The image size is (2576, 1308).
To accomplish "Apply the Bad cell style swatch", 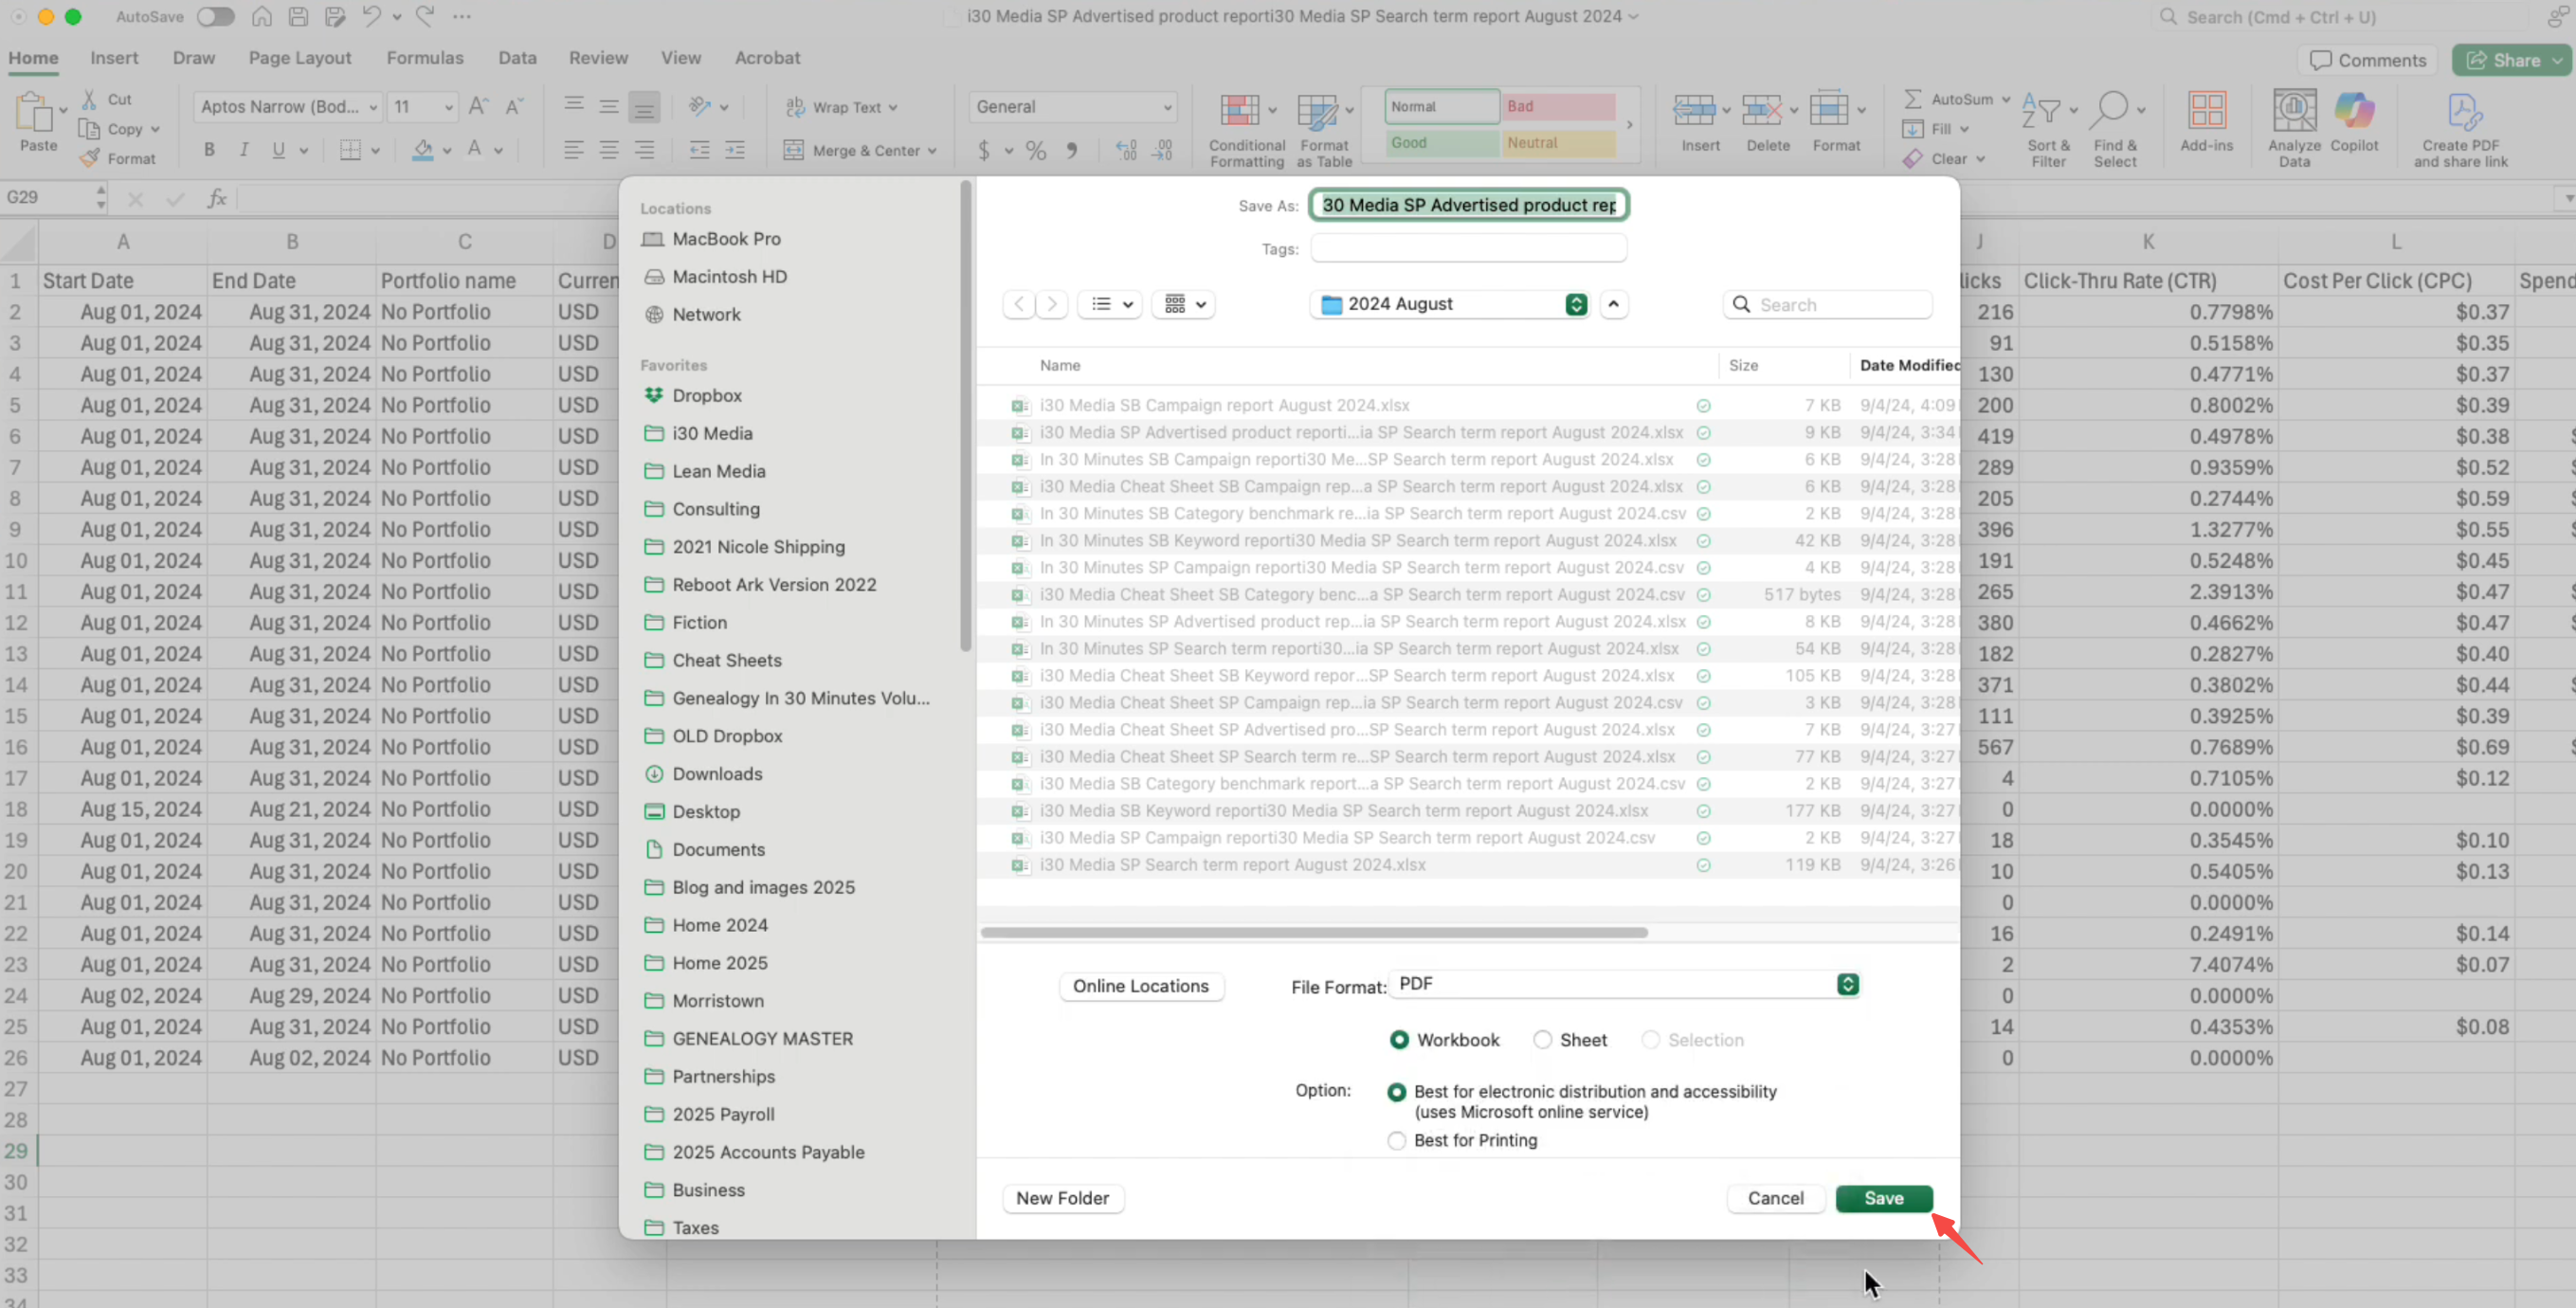I will (1559, 106).
